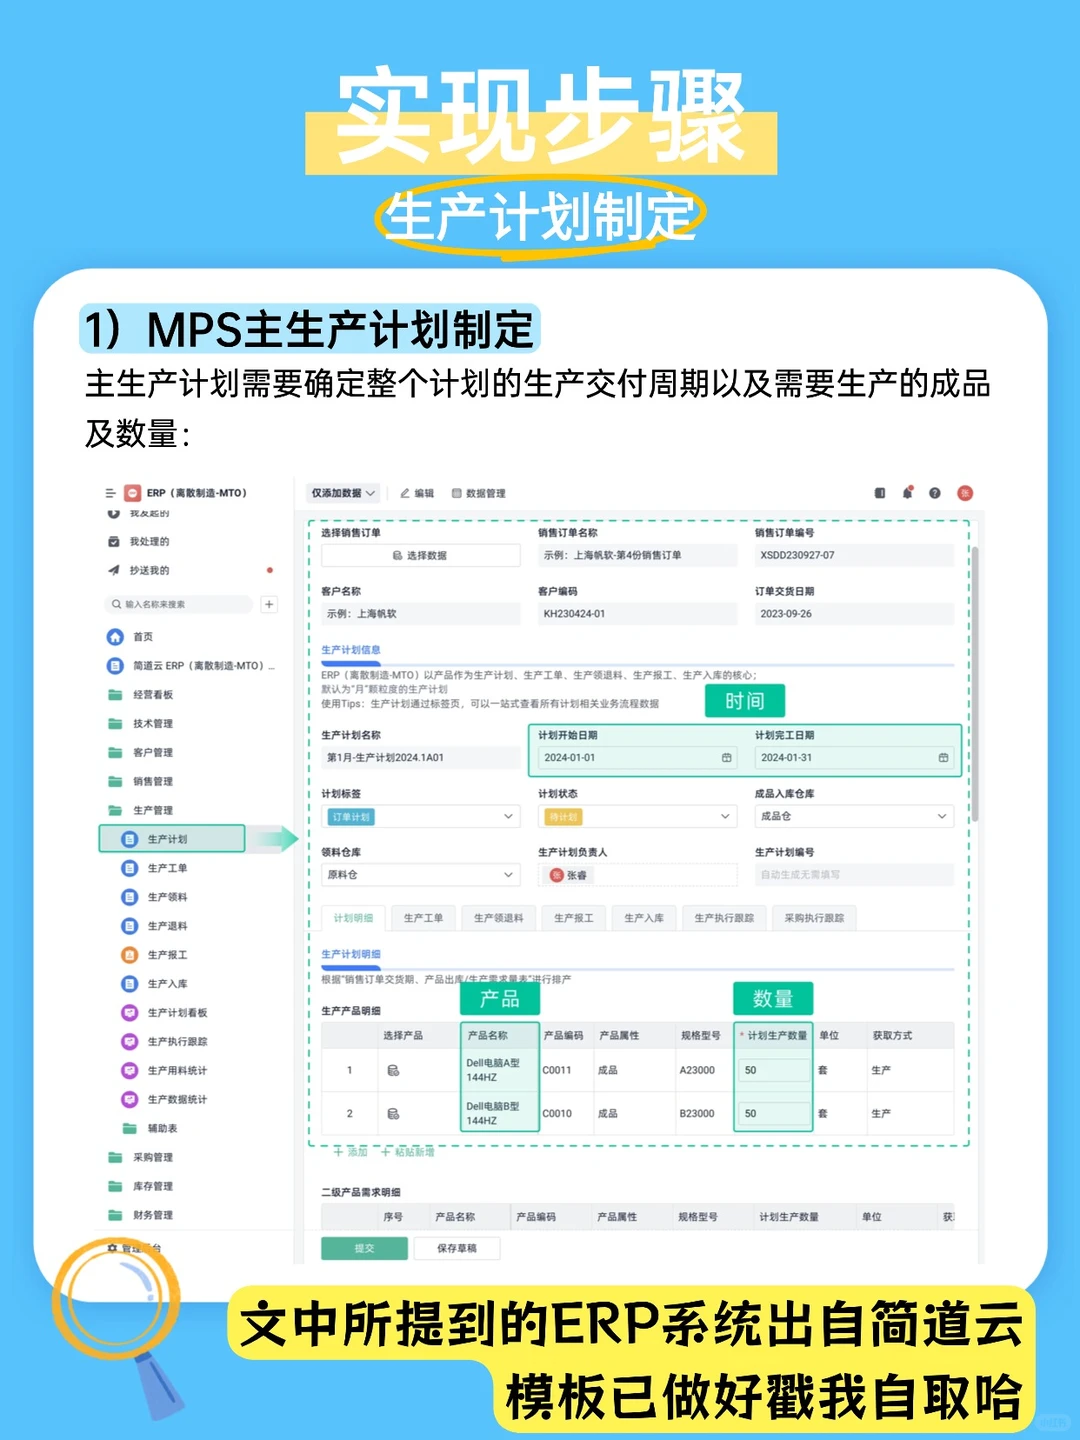Click the 张 avatar icon at top right
1080x1440 pixels.
[x=965, y=492]
